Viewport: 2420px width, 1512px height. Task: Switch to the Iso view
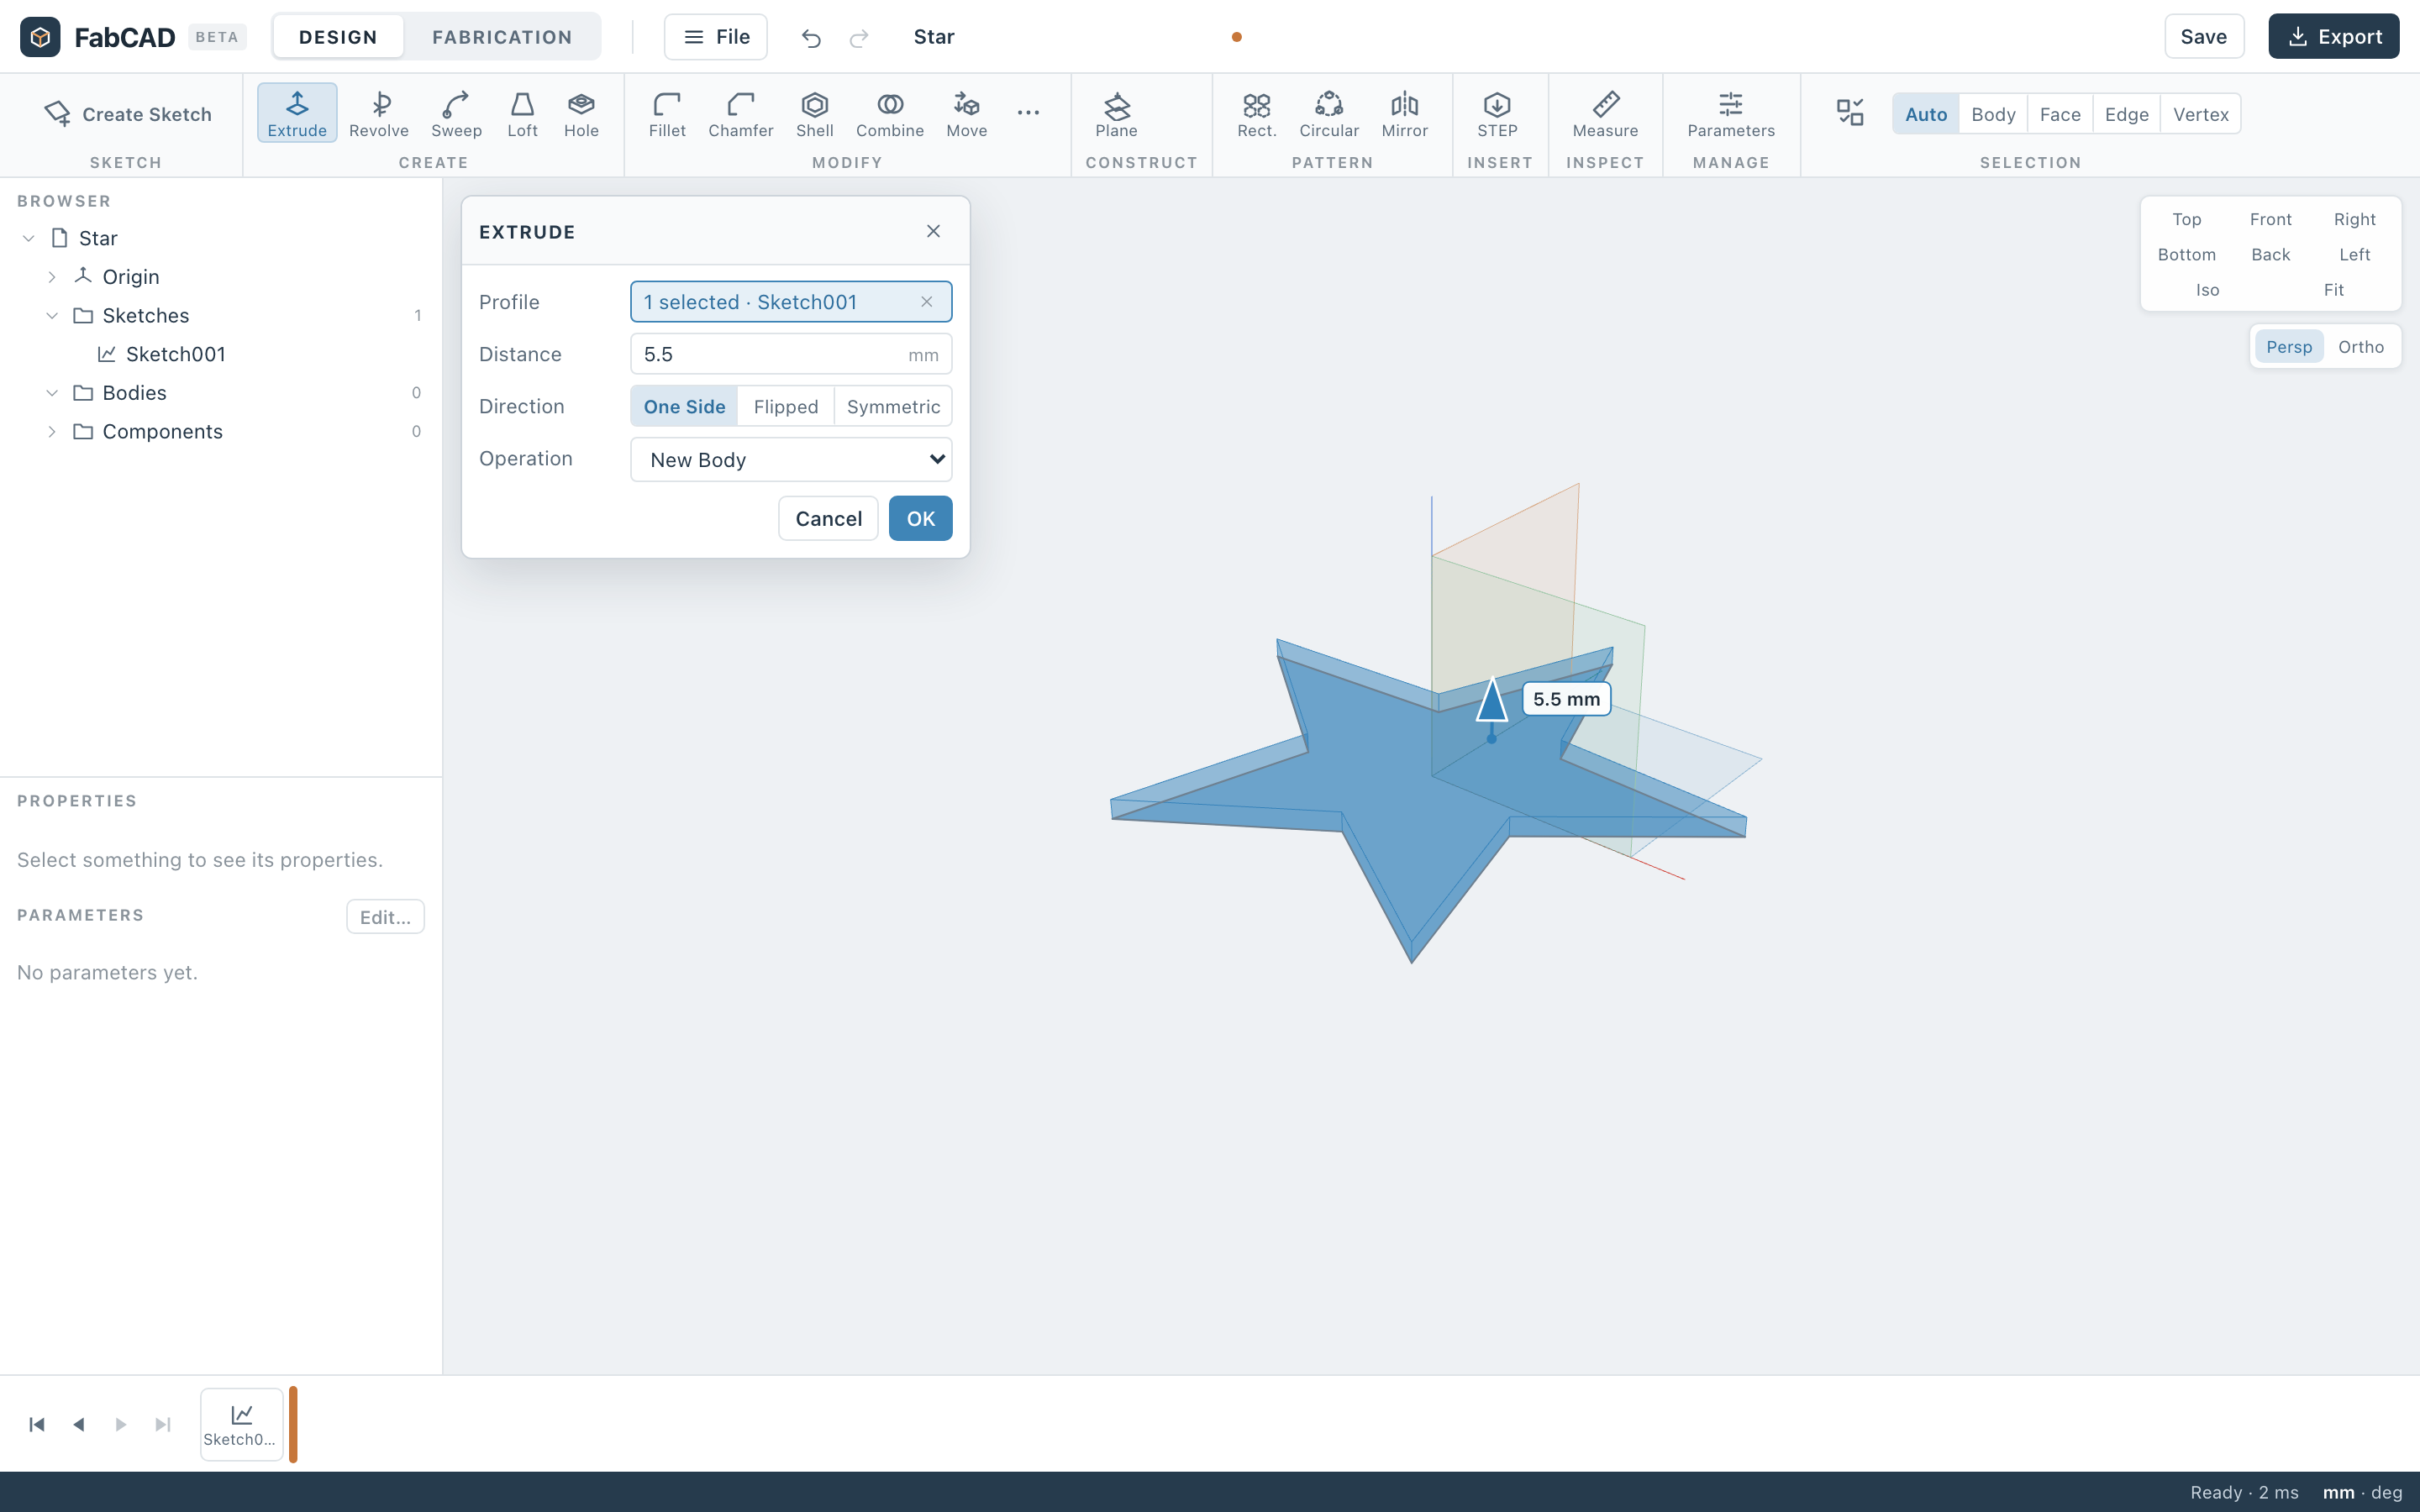point(2207,290)
